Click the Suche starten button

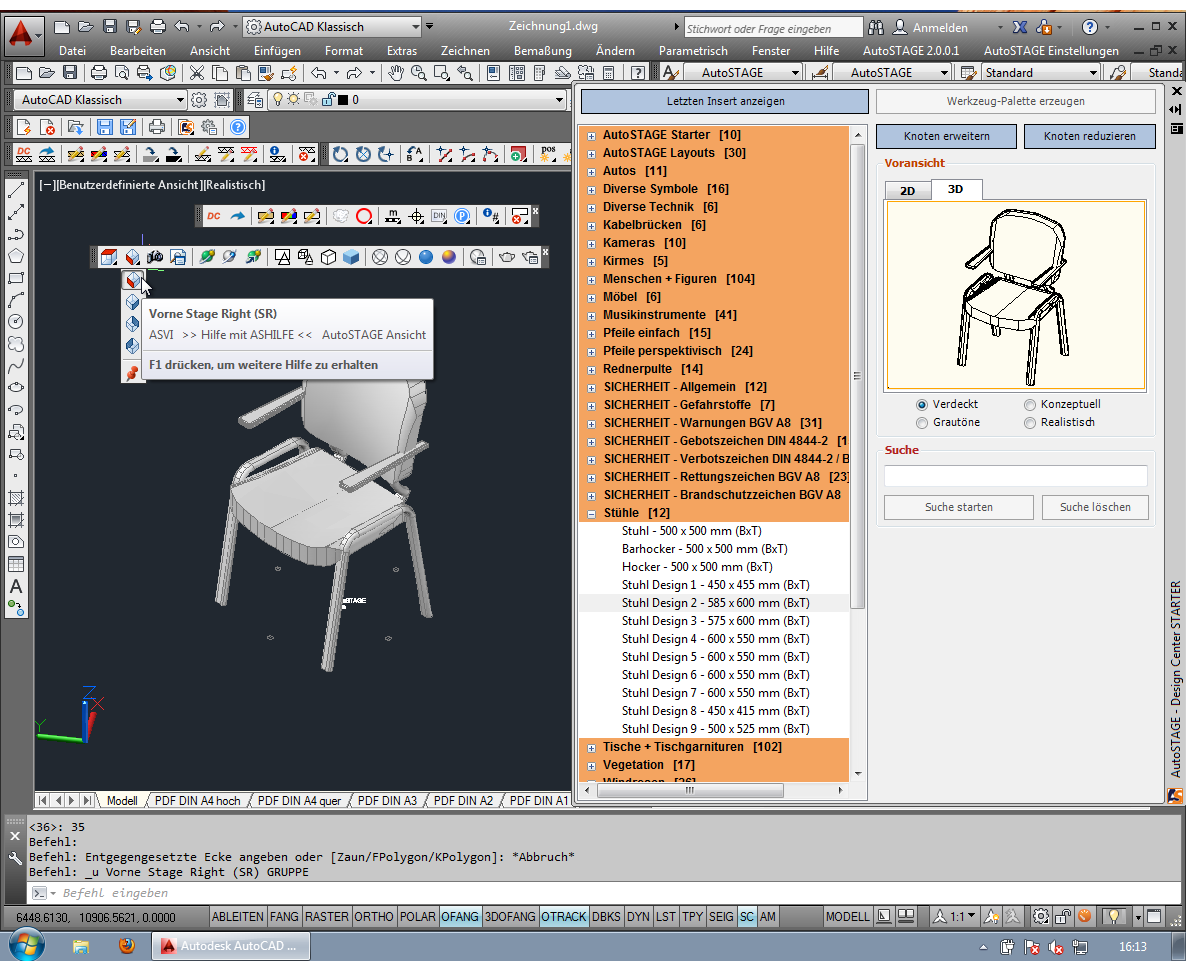point(958,507)
